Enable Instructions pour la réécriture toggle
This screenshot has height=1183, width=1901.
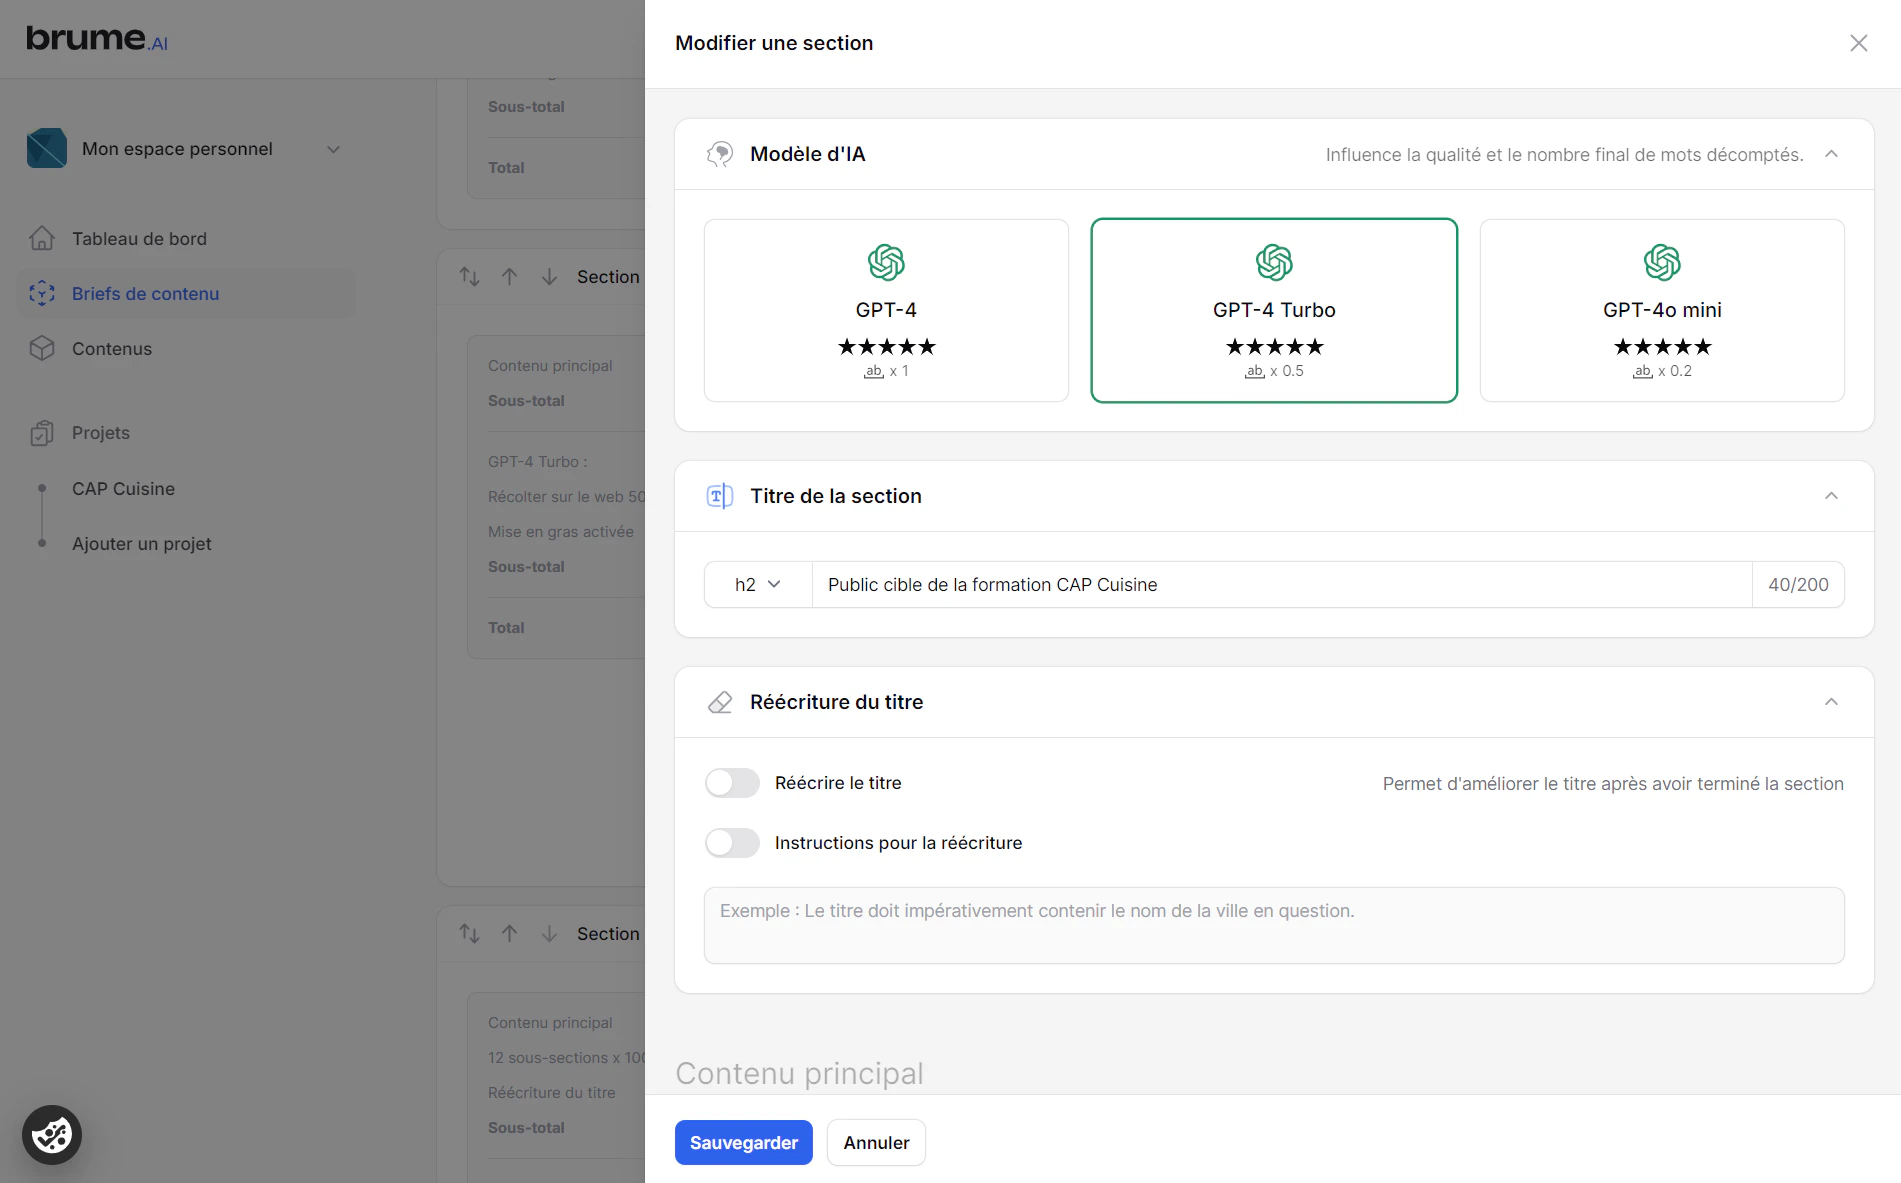[732, 843]
